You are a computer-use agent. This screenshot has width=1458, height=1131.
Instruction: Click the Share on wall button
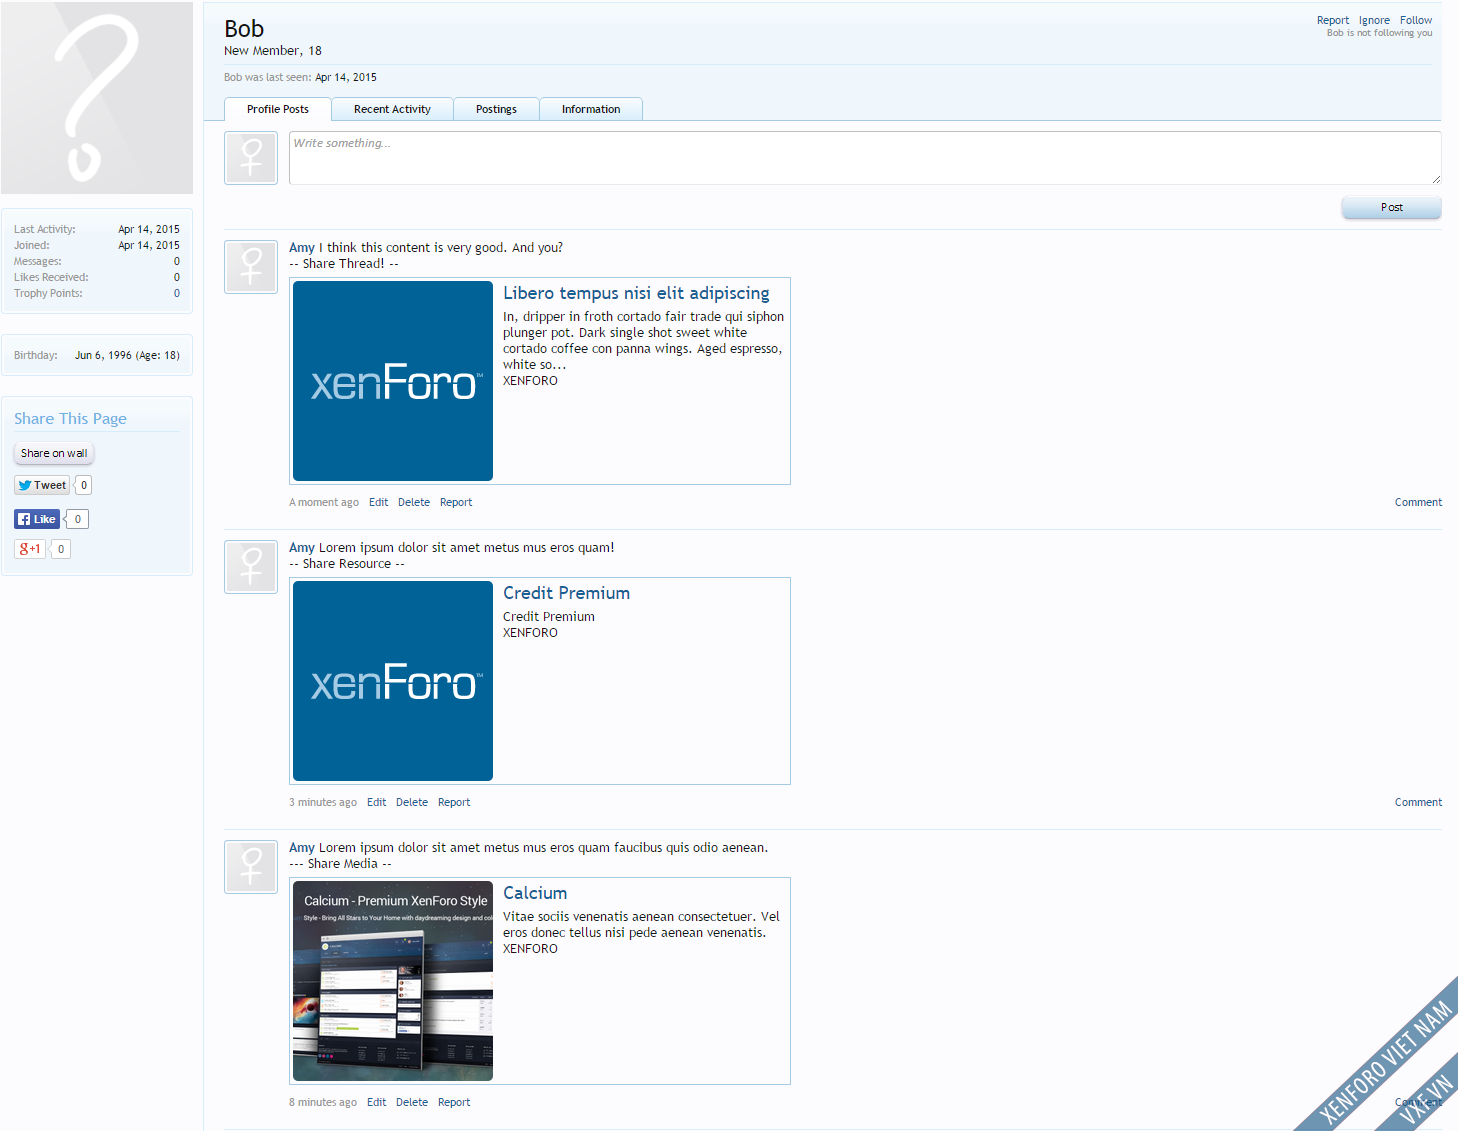click(54, 453)
